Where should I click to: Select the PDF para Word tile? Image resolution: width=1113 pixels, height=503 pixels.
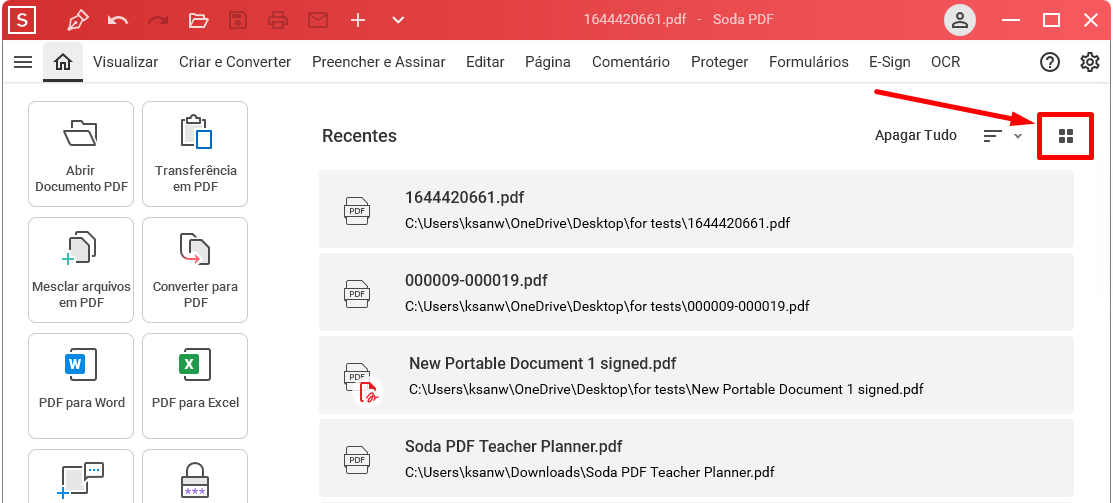tap(81, 386)
